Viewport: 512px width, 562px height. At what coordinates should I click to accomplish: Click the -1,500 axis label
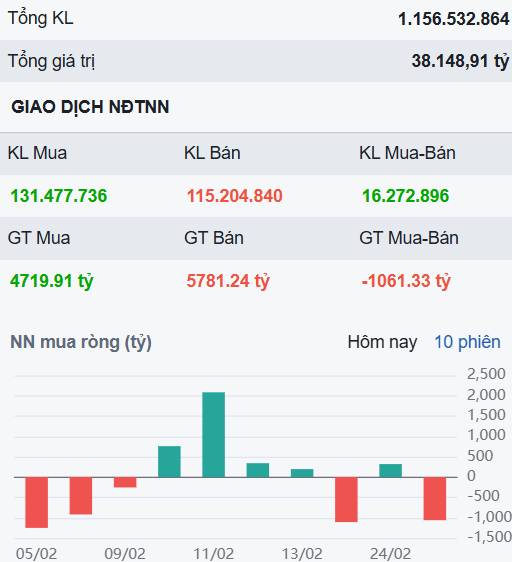click(490, 537)
